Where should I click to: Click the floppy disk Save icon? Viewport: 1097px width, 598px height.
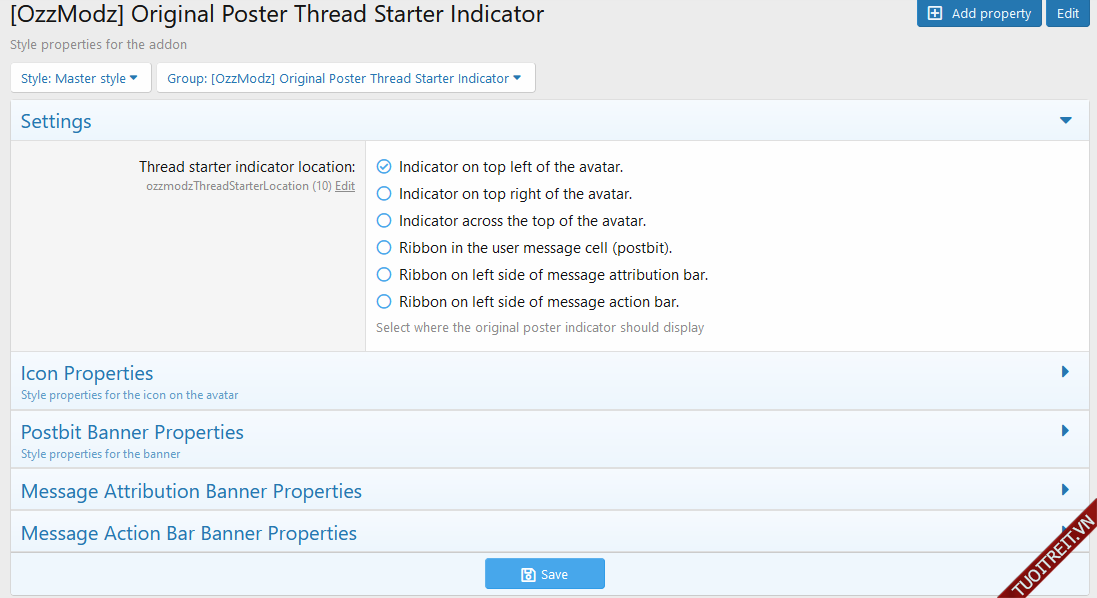point(528,575)
